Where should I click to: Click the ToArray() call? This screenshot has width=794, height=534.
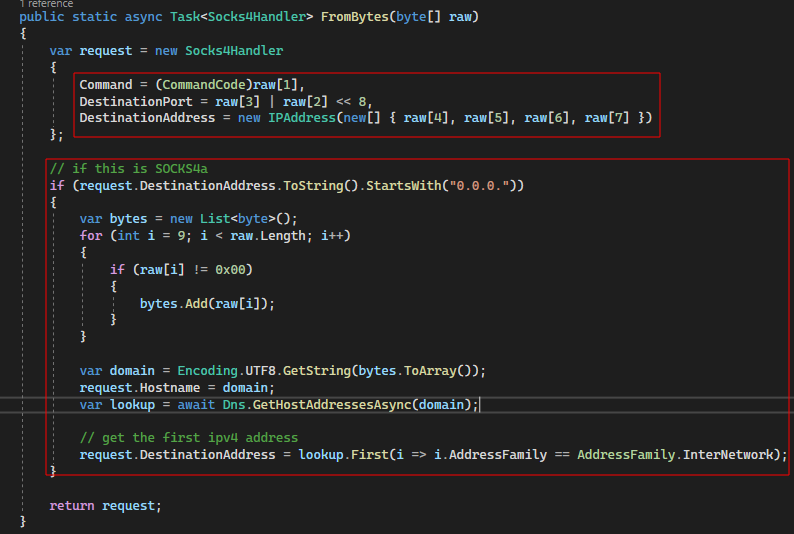(x=438, y=371)
